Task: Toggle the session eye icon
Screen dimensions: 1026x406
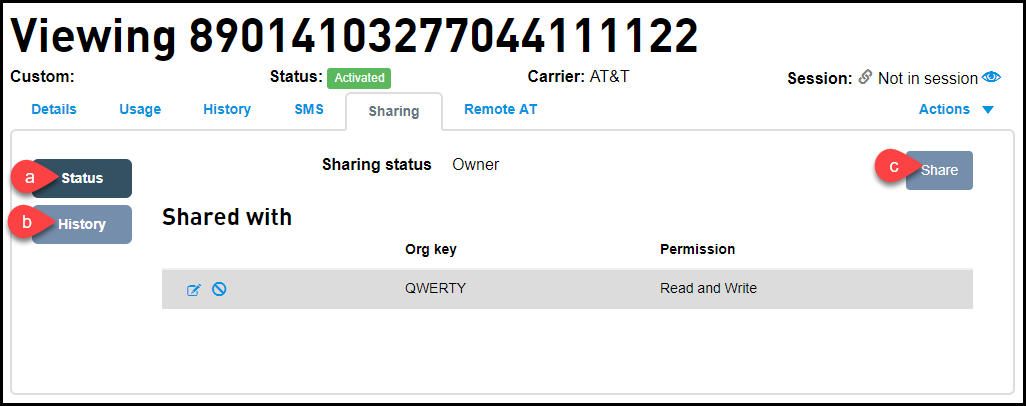Action: click(991, 78)
